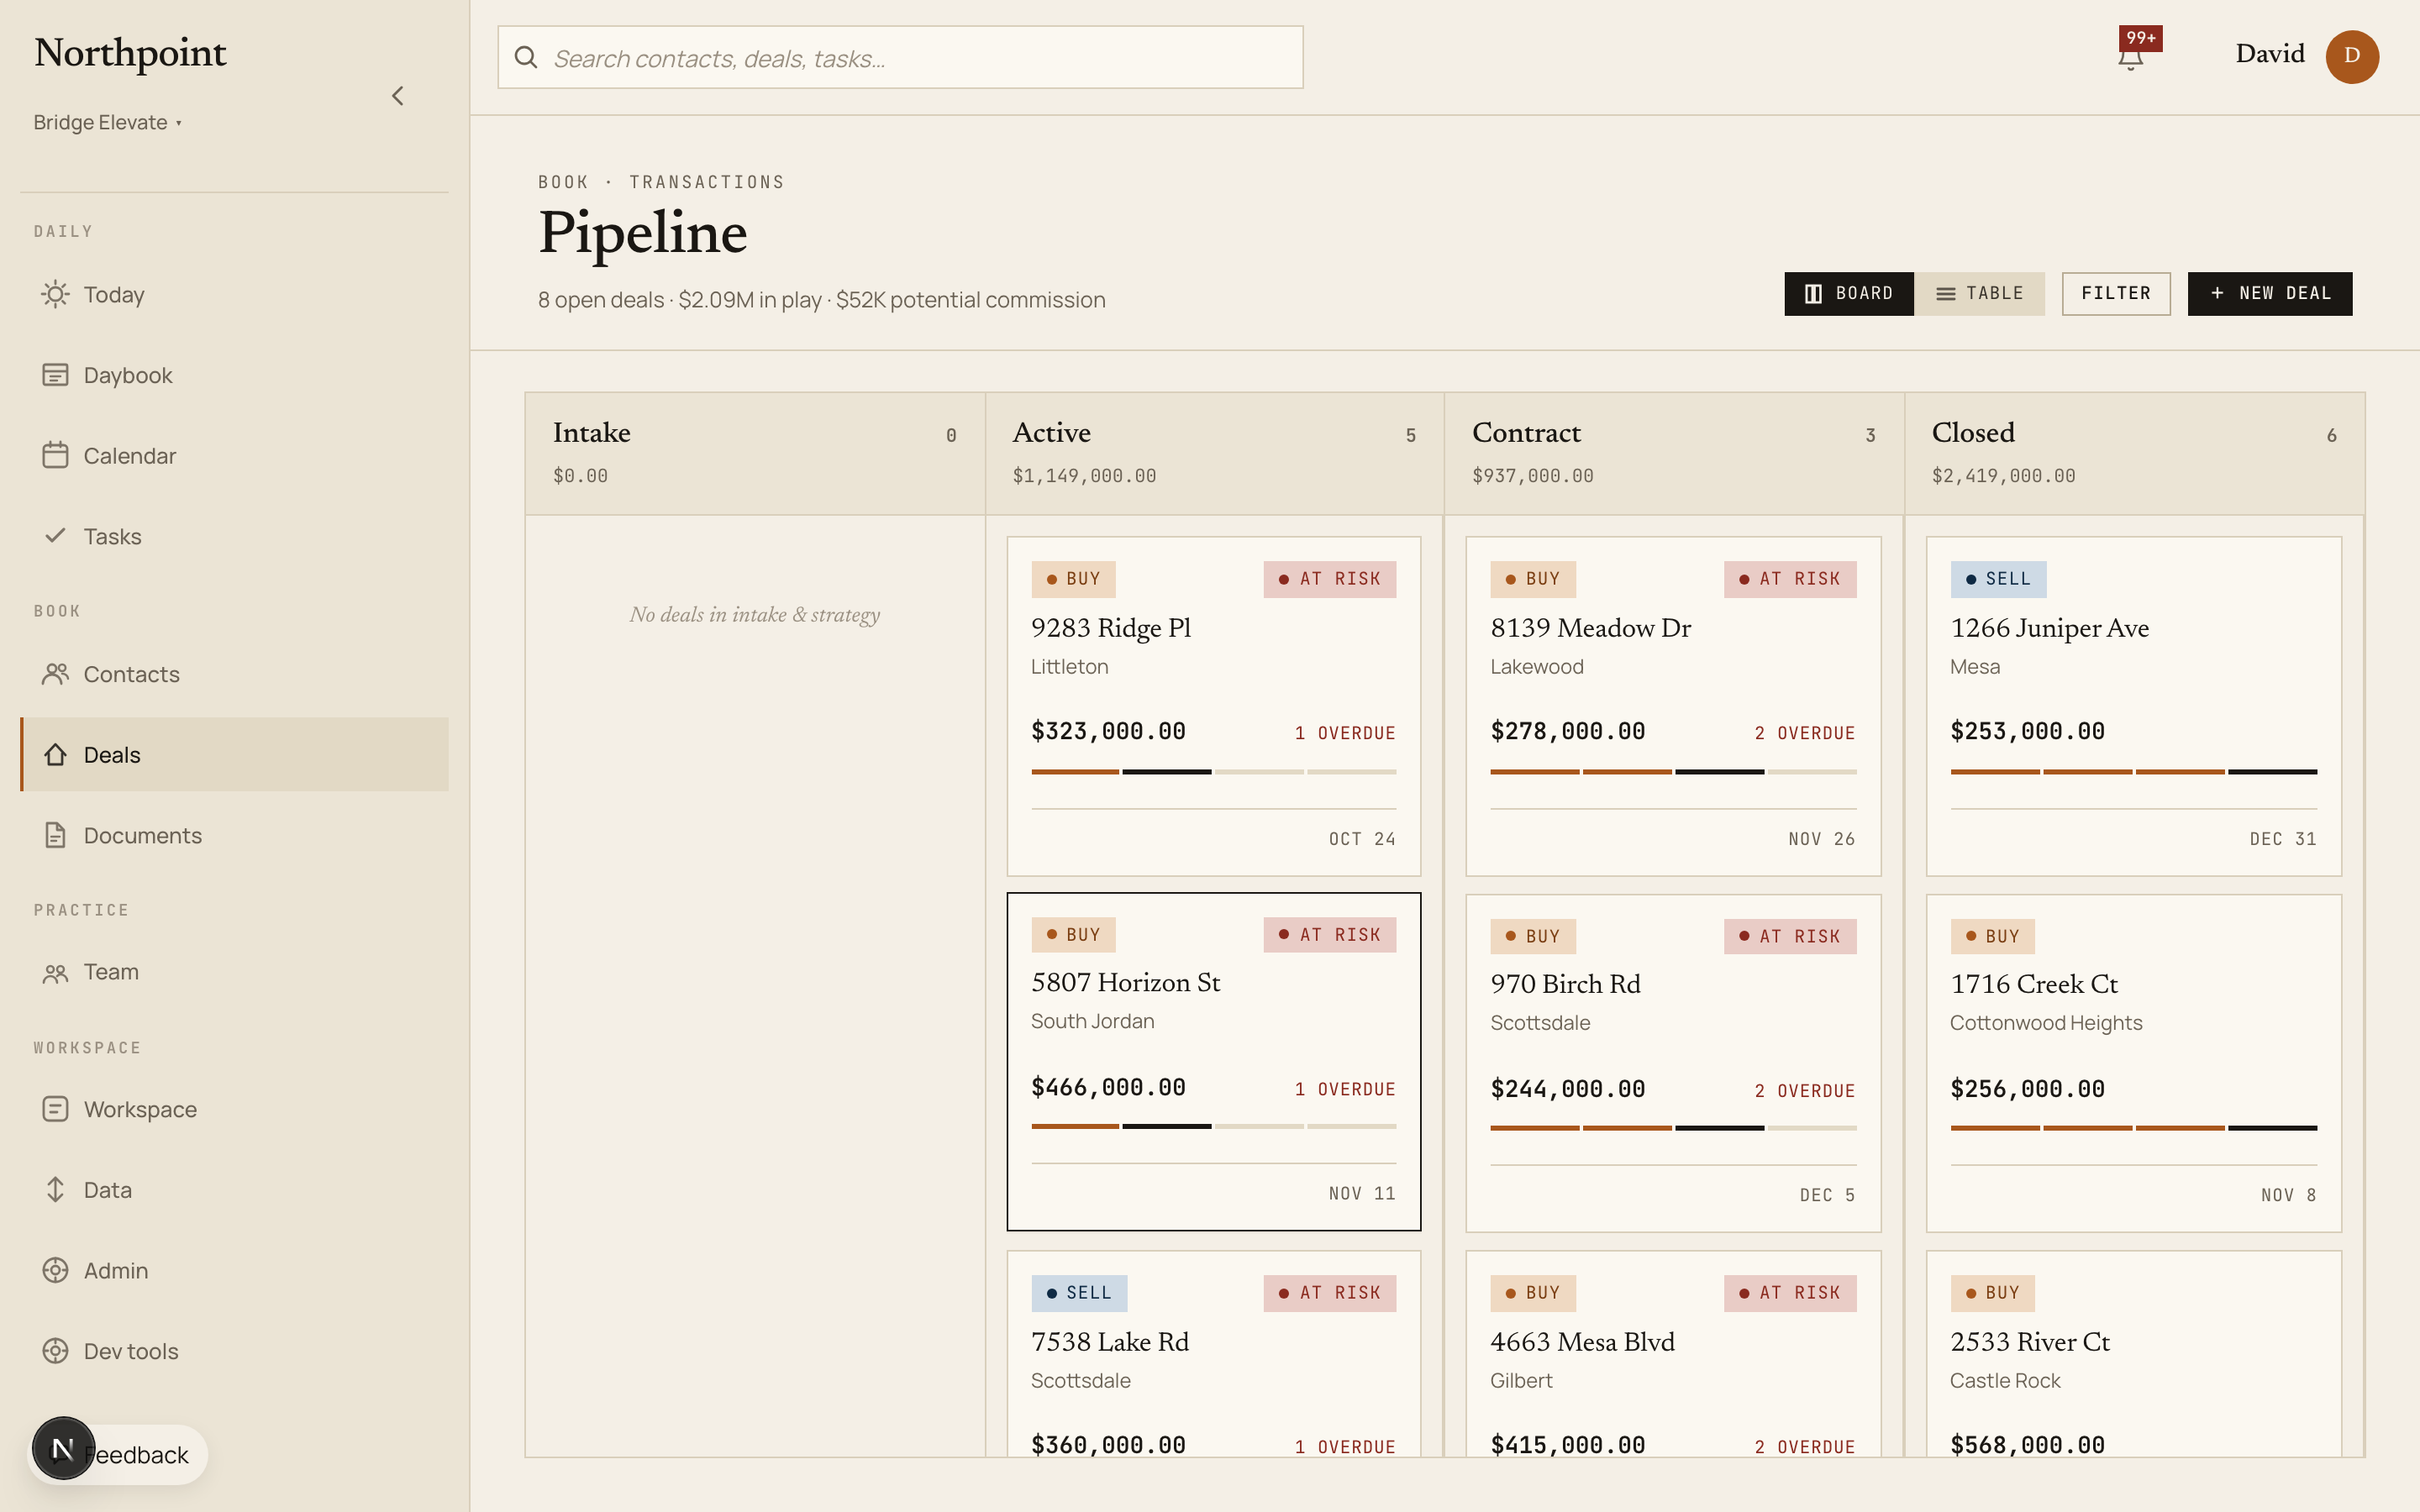This screenshot has height=1512, width=2420.
Task: Click the Contacts people icon
Action: (x=55, y=674)
